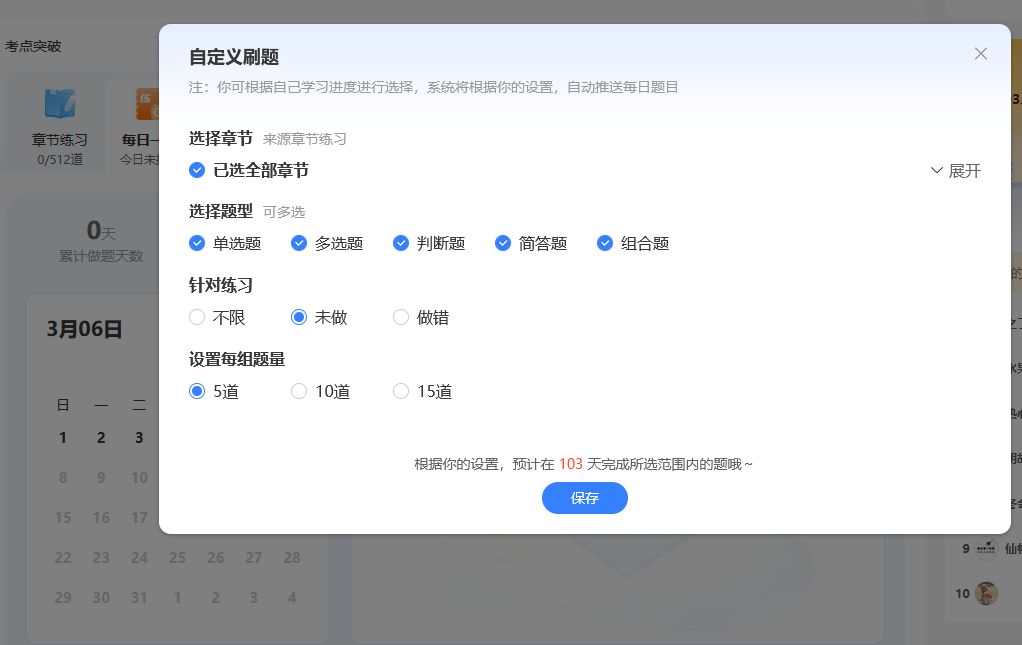
Task: Select the 未做 radio button
Action: (299, 317)
